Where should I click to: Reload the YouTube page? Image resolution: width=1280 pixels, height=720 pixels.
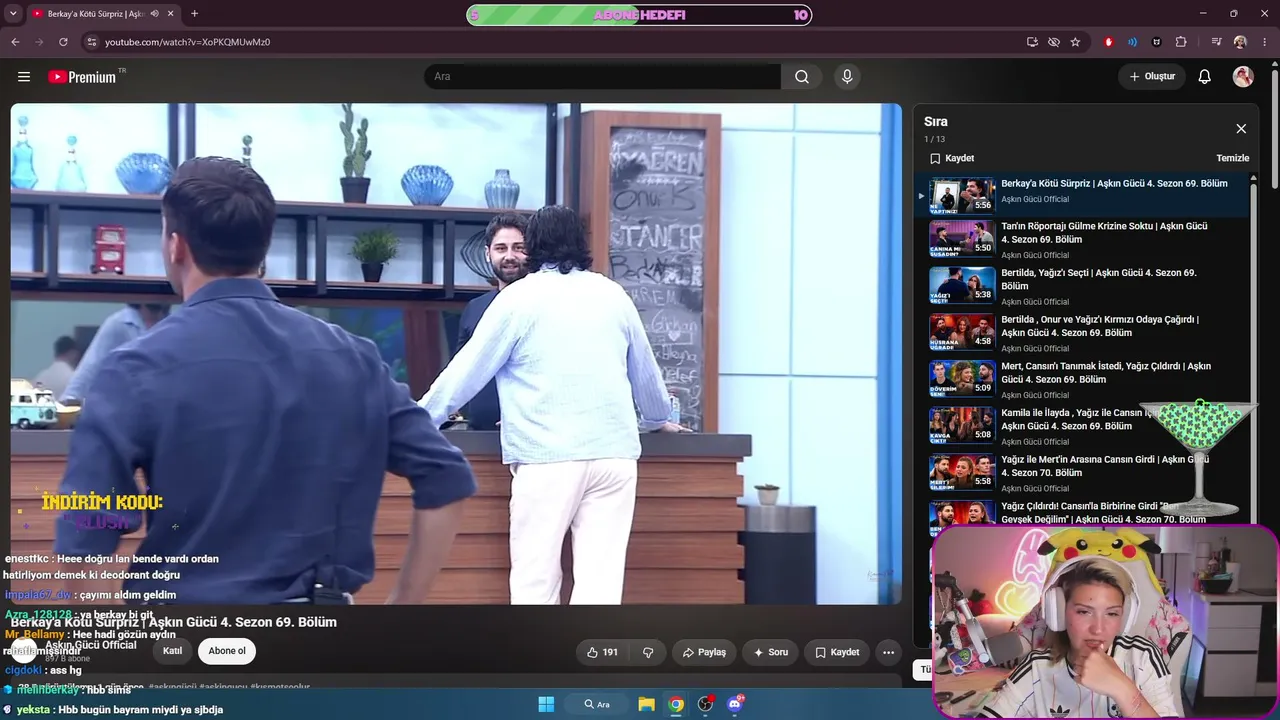(x=63, y=42)
